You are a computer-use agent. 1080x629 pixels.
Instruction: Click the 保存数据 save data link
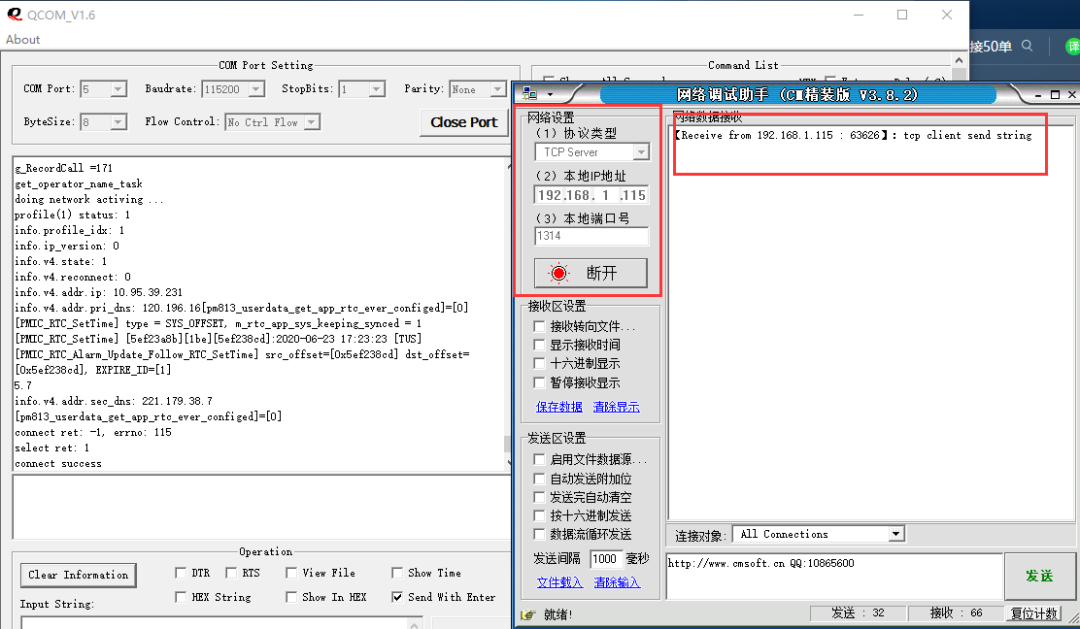tap(559, 407)
